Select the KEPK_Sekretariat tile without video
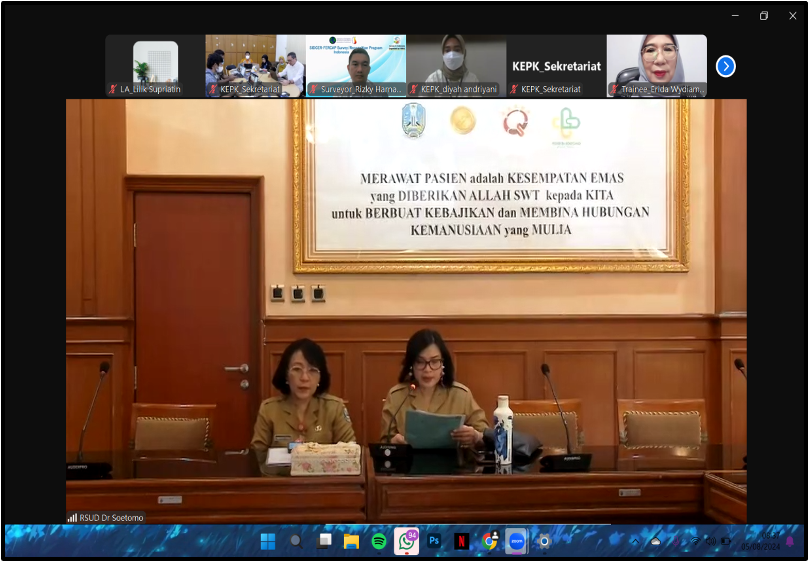The image size is (808, 562). click(557, 65)
